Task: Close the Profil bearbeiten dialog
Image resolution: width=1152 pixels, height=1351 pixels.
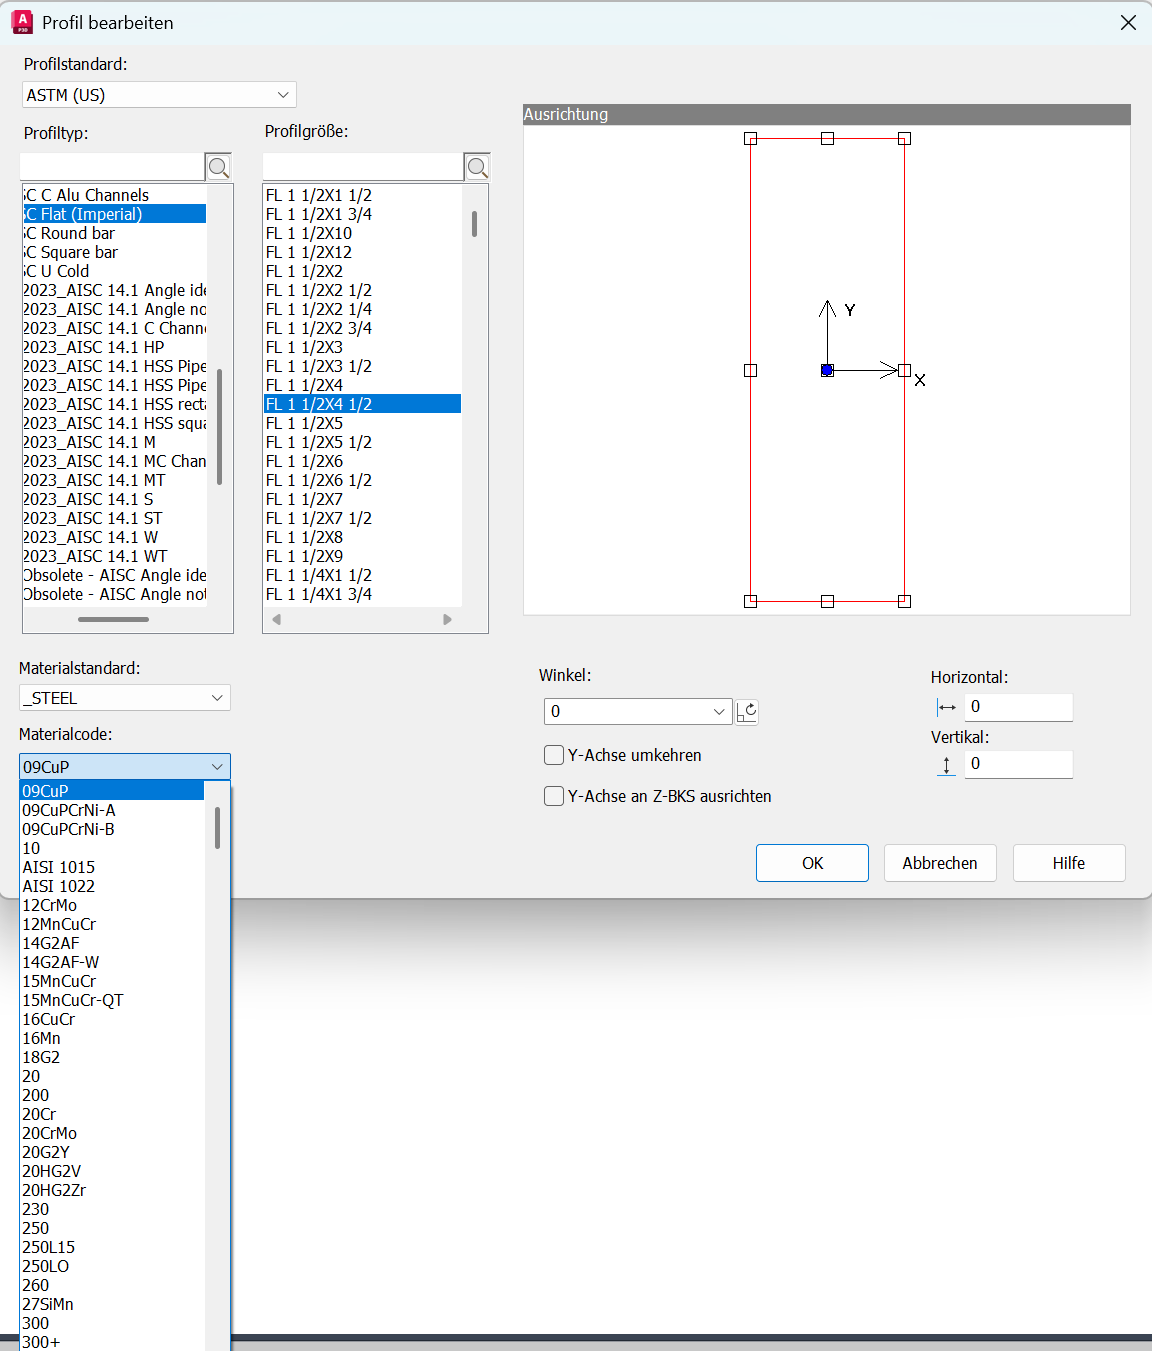Action: pos(1128,22)
